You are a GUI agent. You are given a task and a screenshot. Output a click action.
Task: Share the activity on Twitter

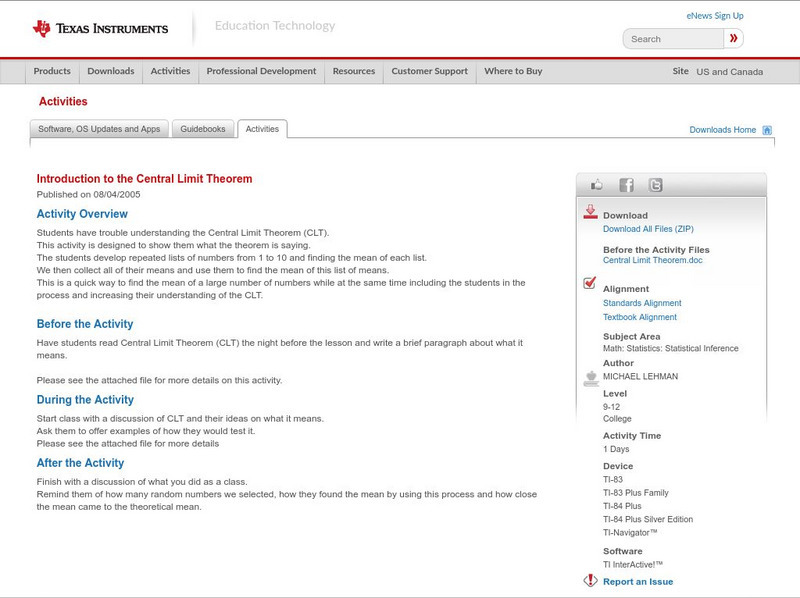(655, 185)
